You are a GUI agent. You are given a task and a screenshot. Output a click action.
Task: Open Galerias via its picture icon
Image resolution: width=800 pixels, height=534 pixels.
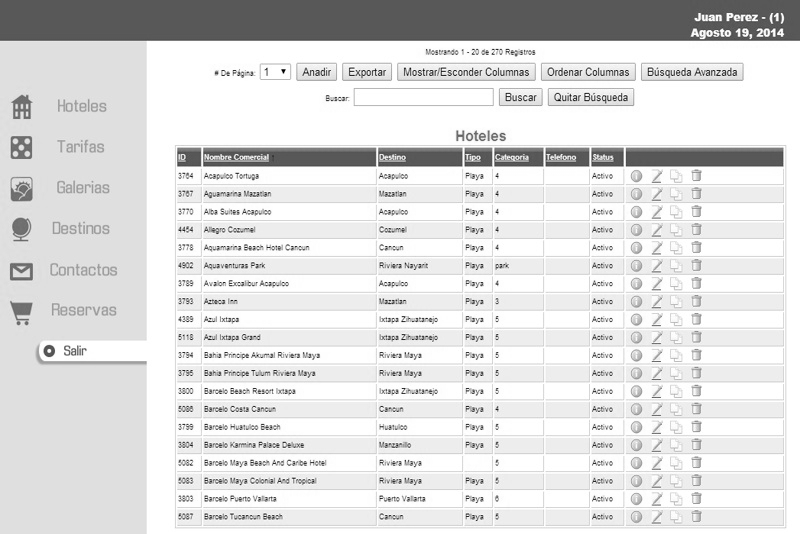[21, 188]
